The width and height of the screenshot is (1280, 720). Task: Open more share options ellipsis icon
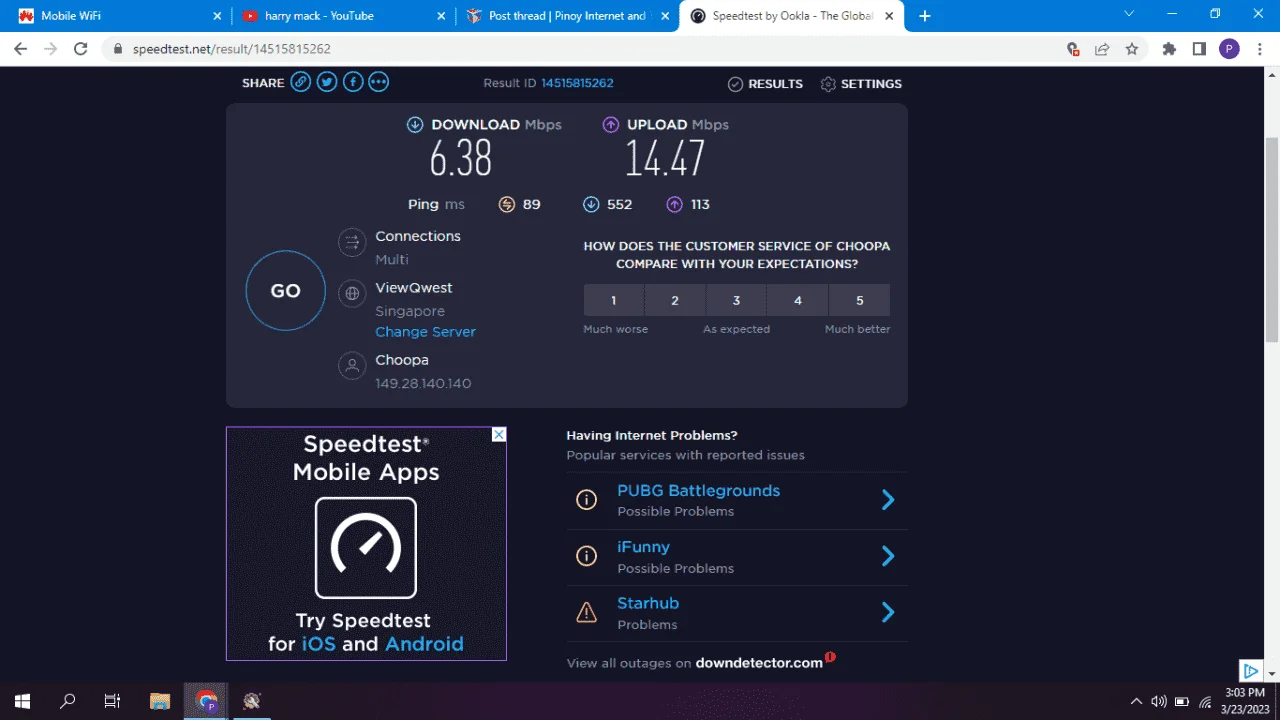click(379, 83)
